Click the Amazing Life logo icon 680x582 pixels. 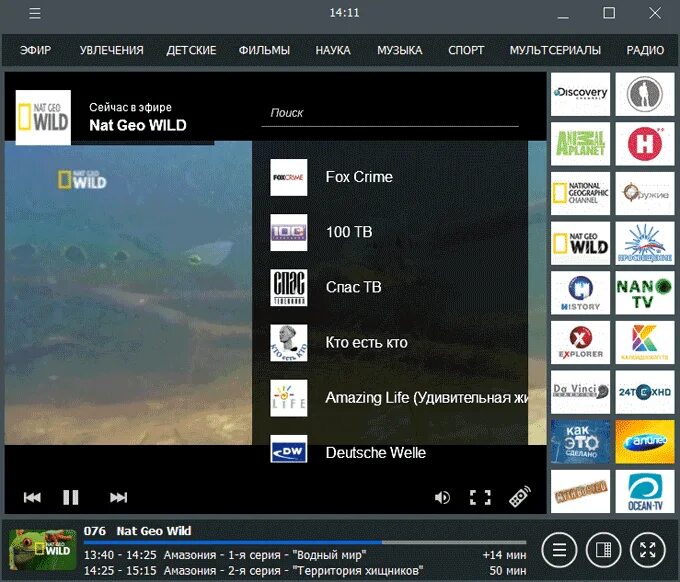[x=289, y=398]
